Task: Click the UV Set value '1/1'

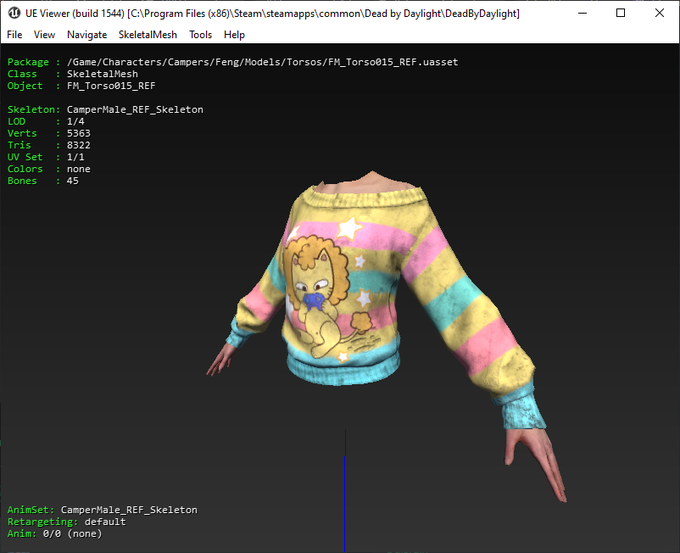Action: pyautogui.click(x=75, y=157)
